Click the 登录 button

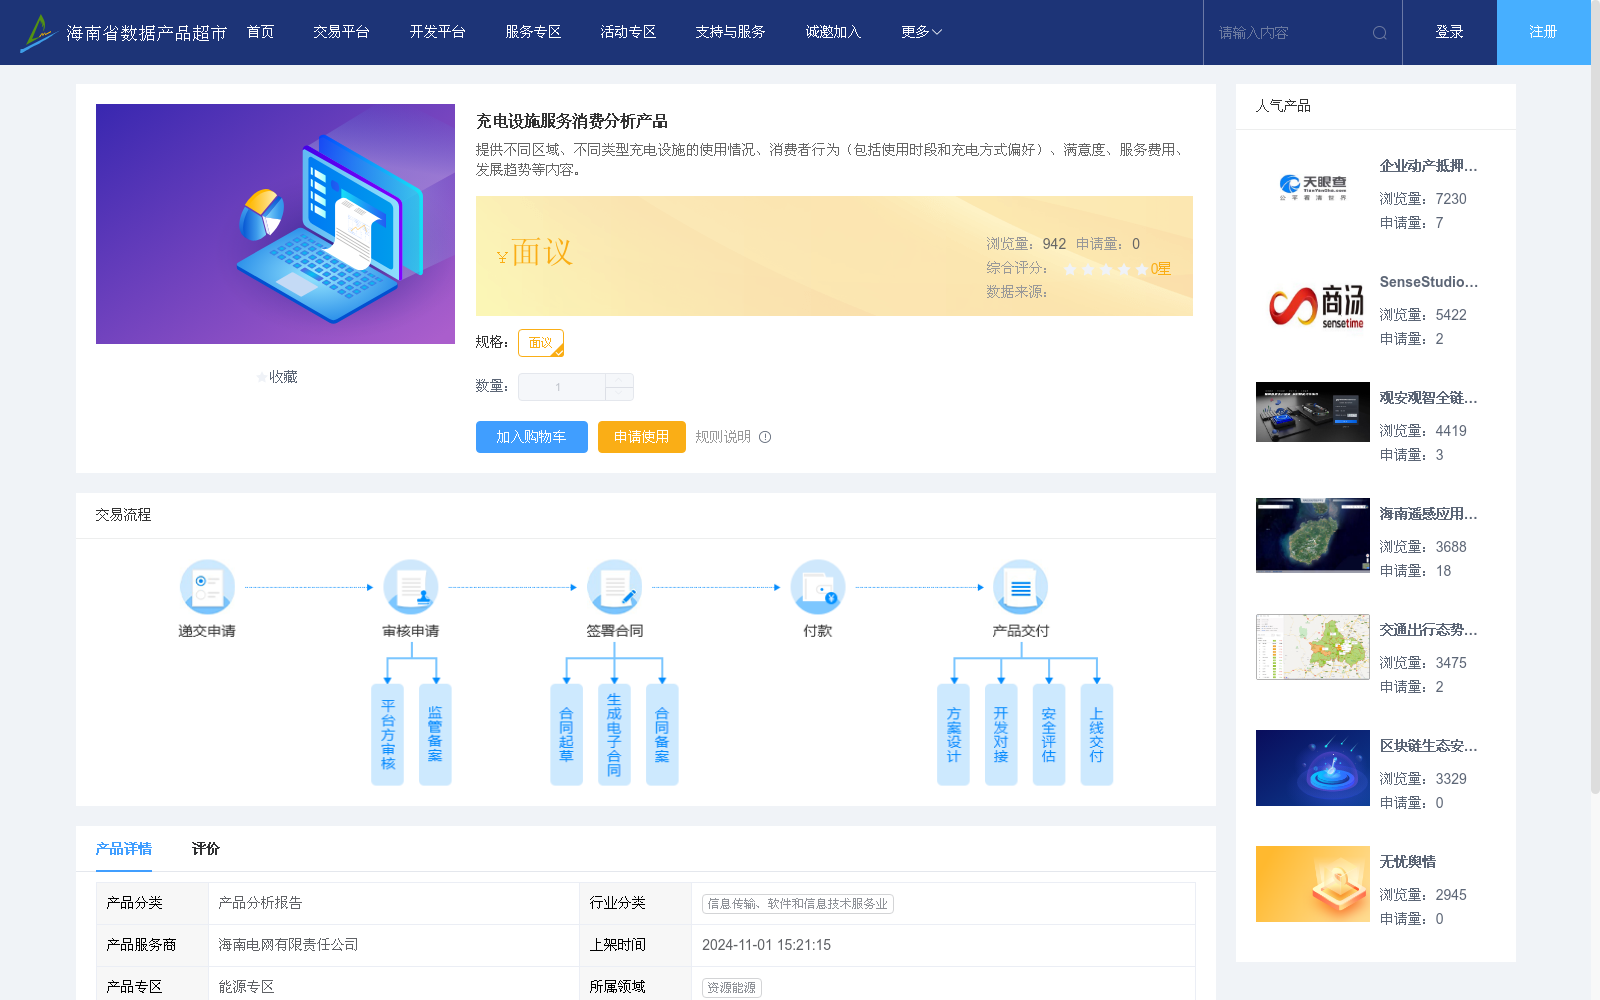click(1450, 32)
